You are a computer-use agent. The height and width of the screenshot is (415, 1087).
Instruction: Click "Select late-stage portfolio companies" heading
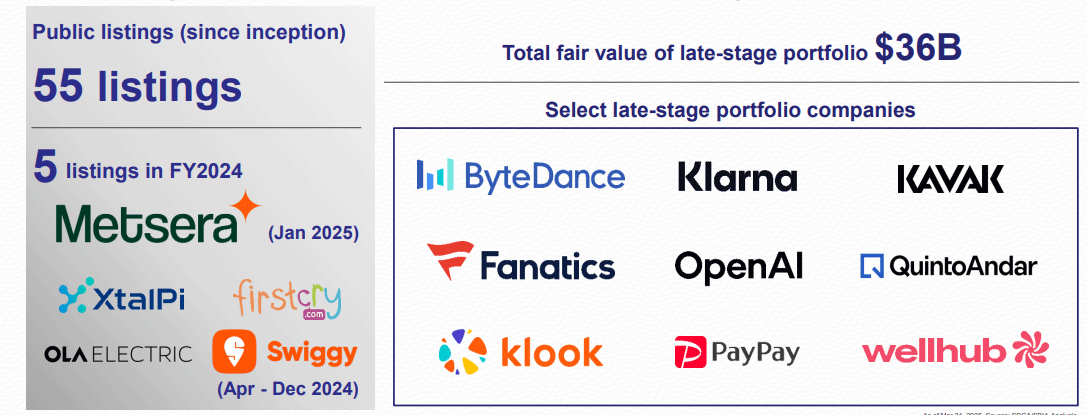click(730, 110)
